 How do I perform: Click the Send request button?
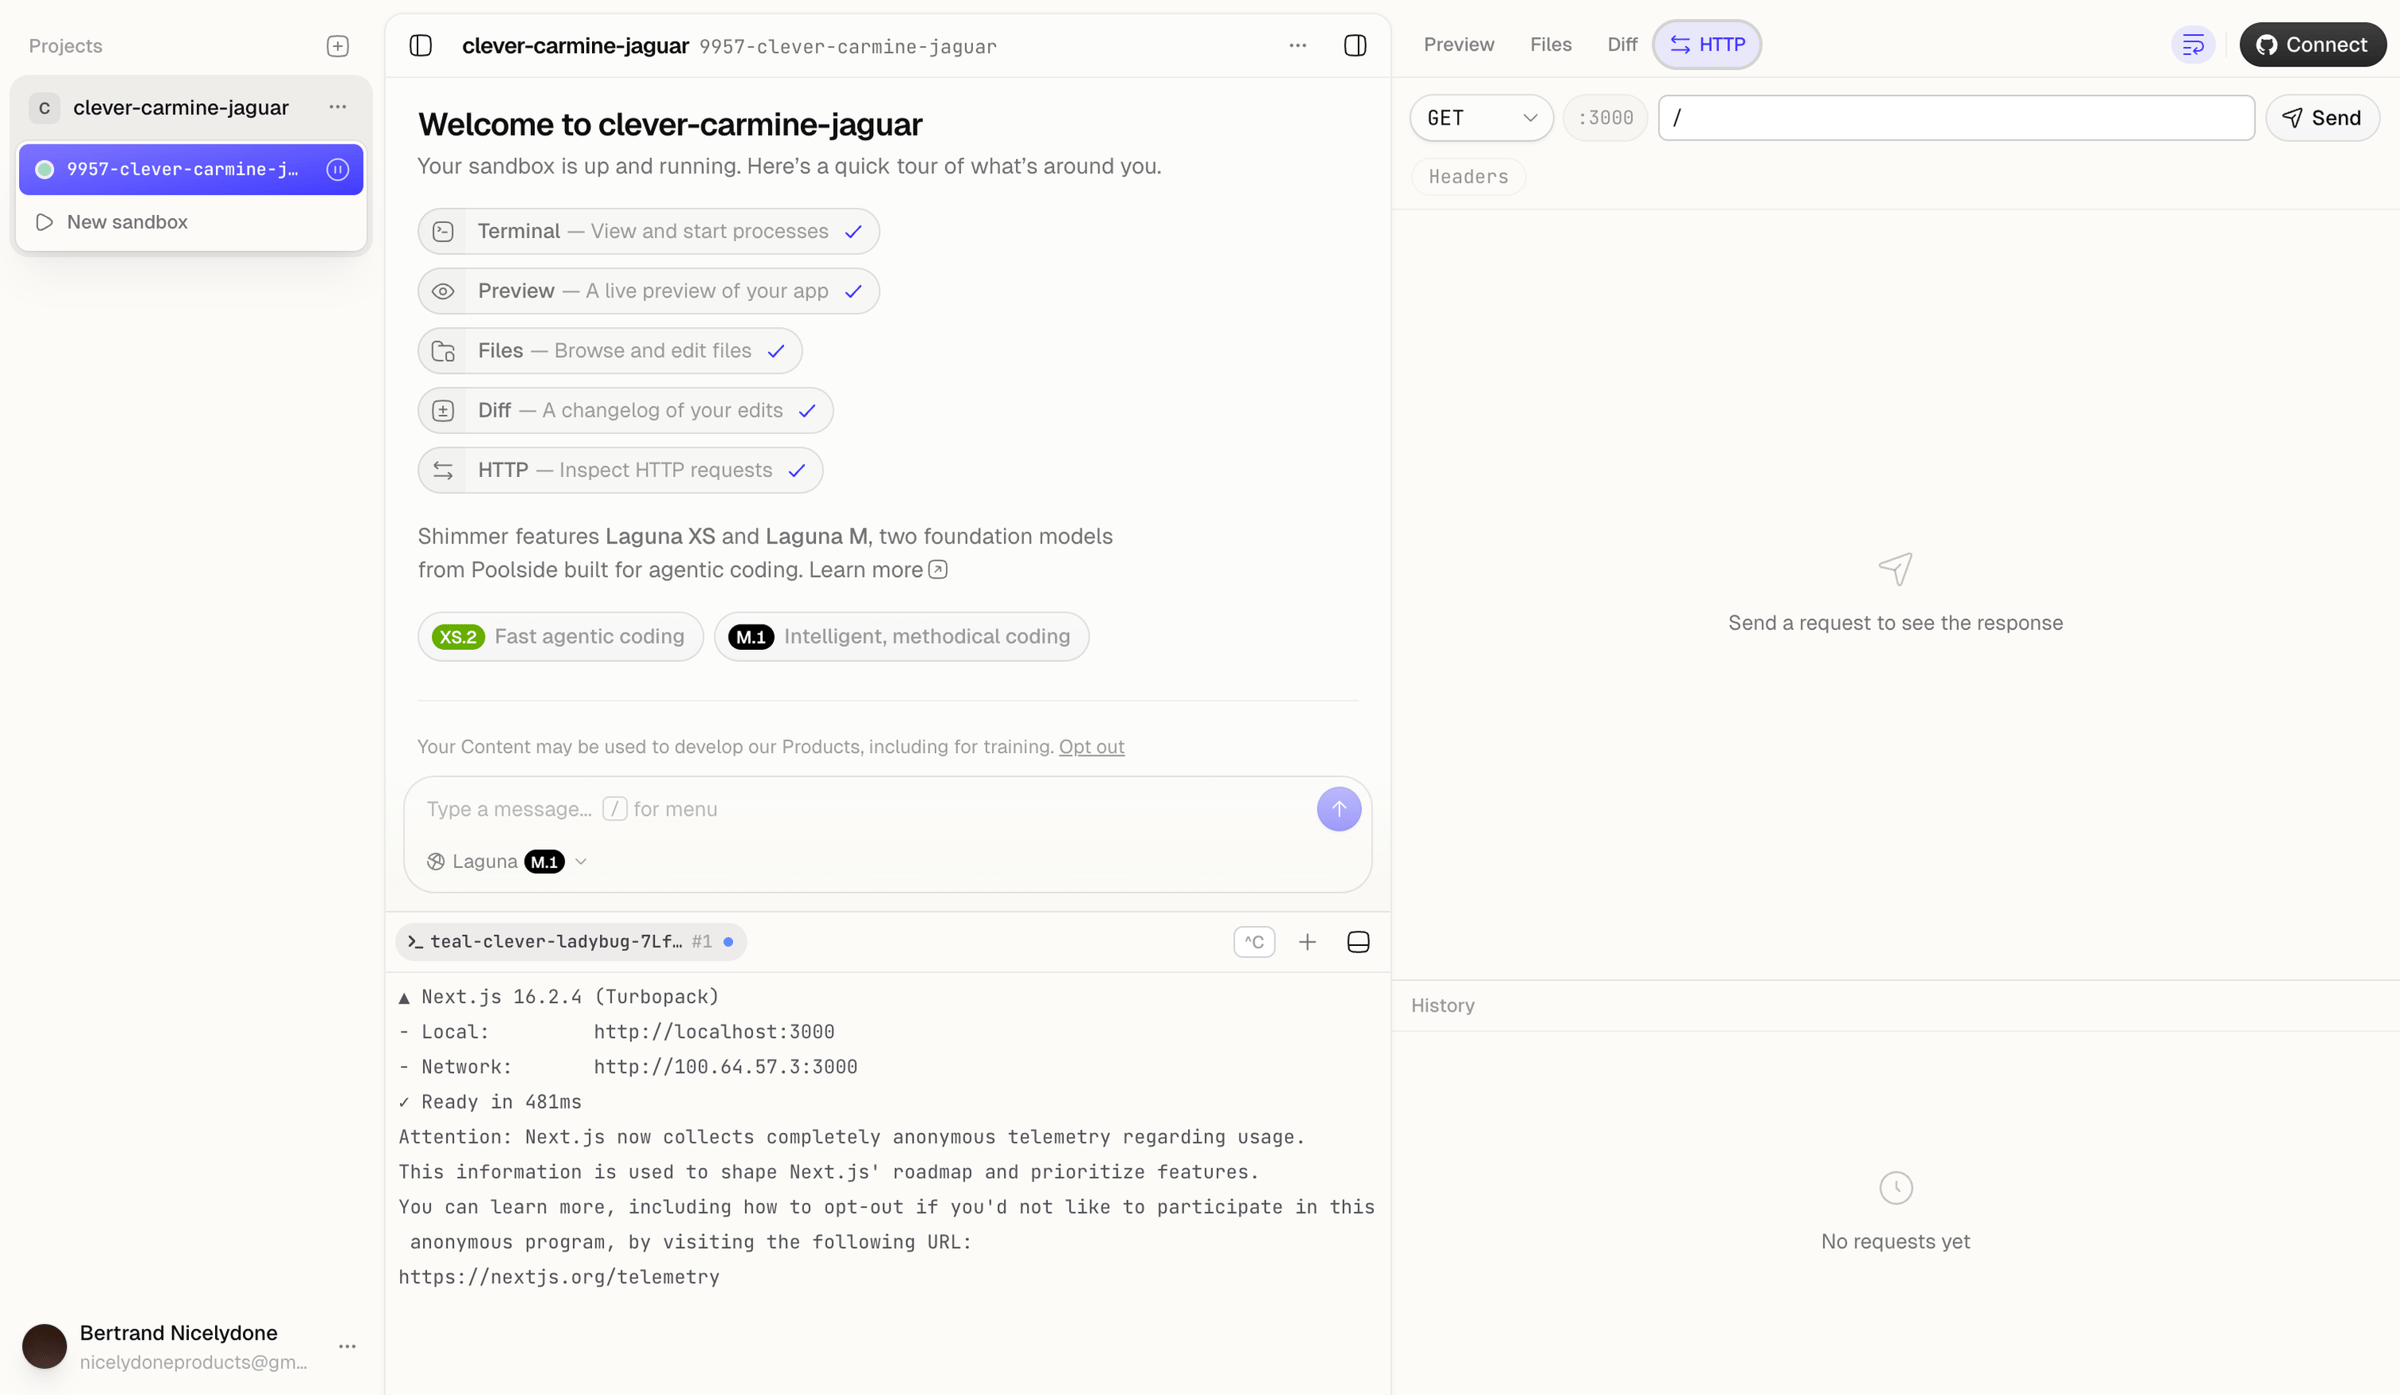coord(2322,118)
